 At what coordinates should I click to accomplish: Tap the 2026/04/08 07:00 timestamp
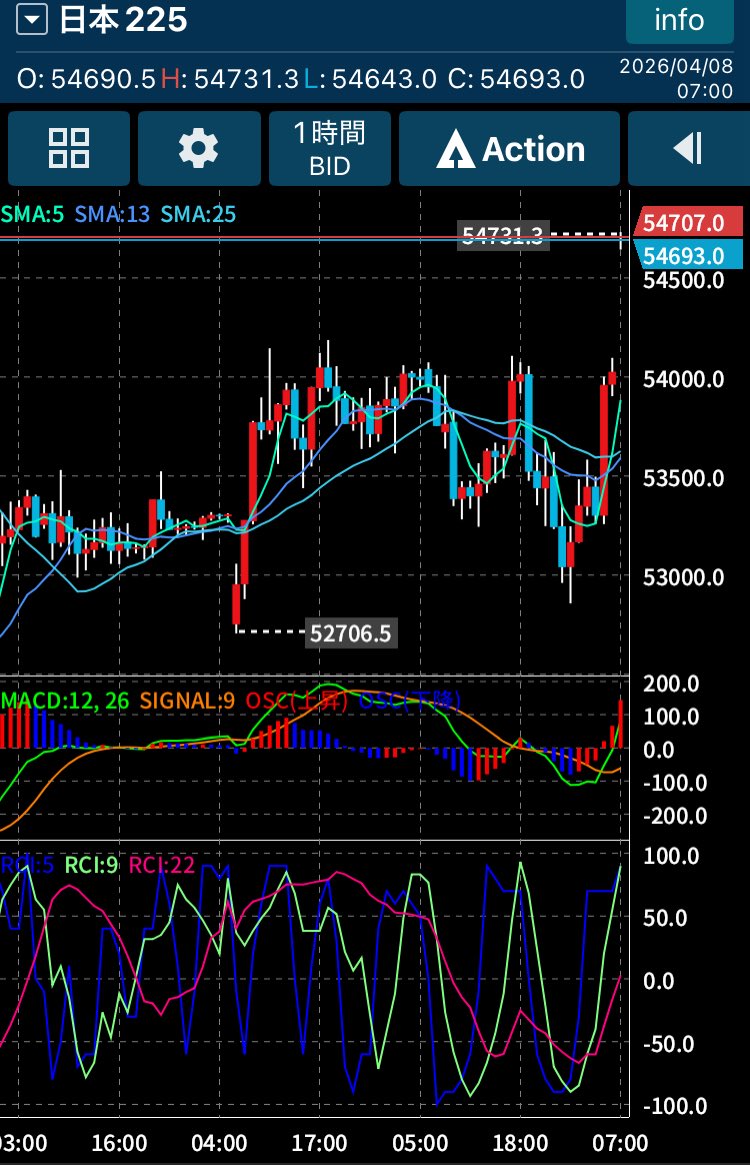tap(676, 78)
